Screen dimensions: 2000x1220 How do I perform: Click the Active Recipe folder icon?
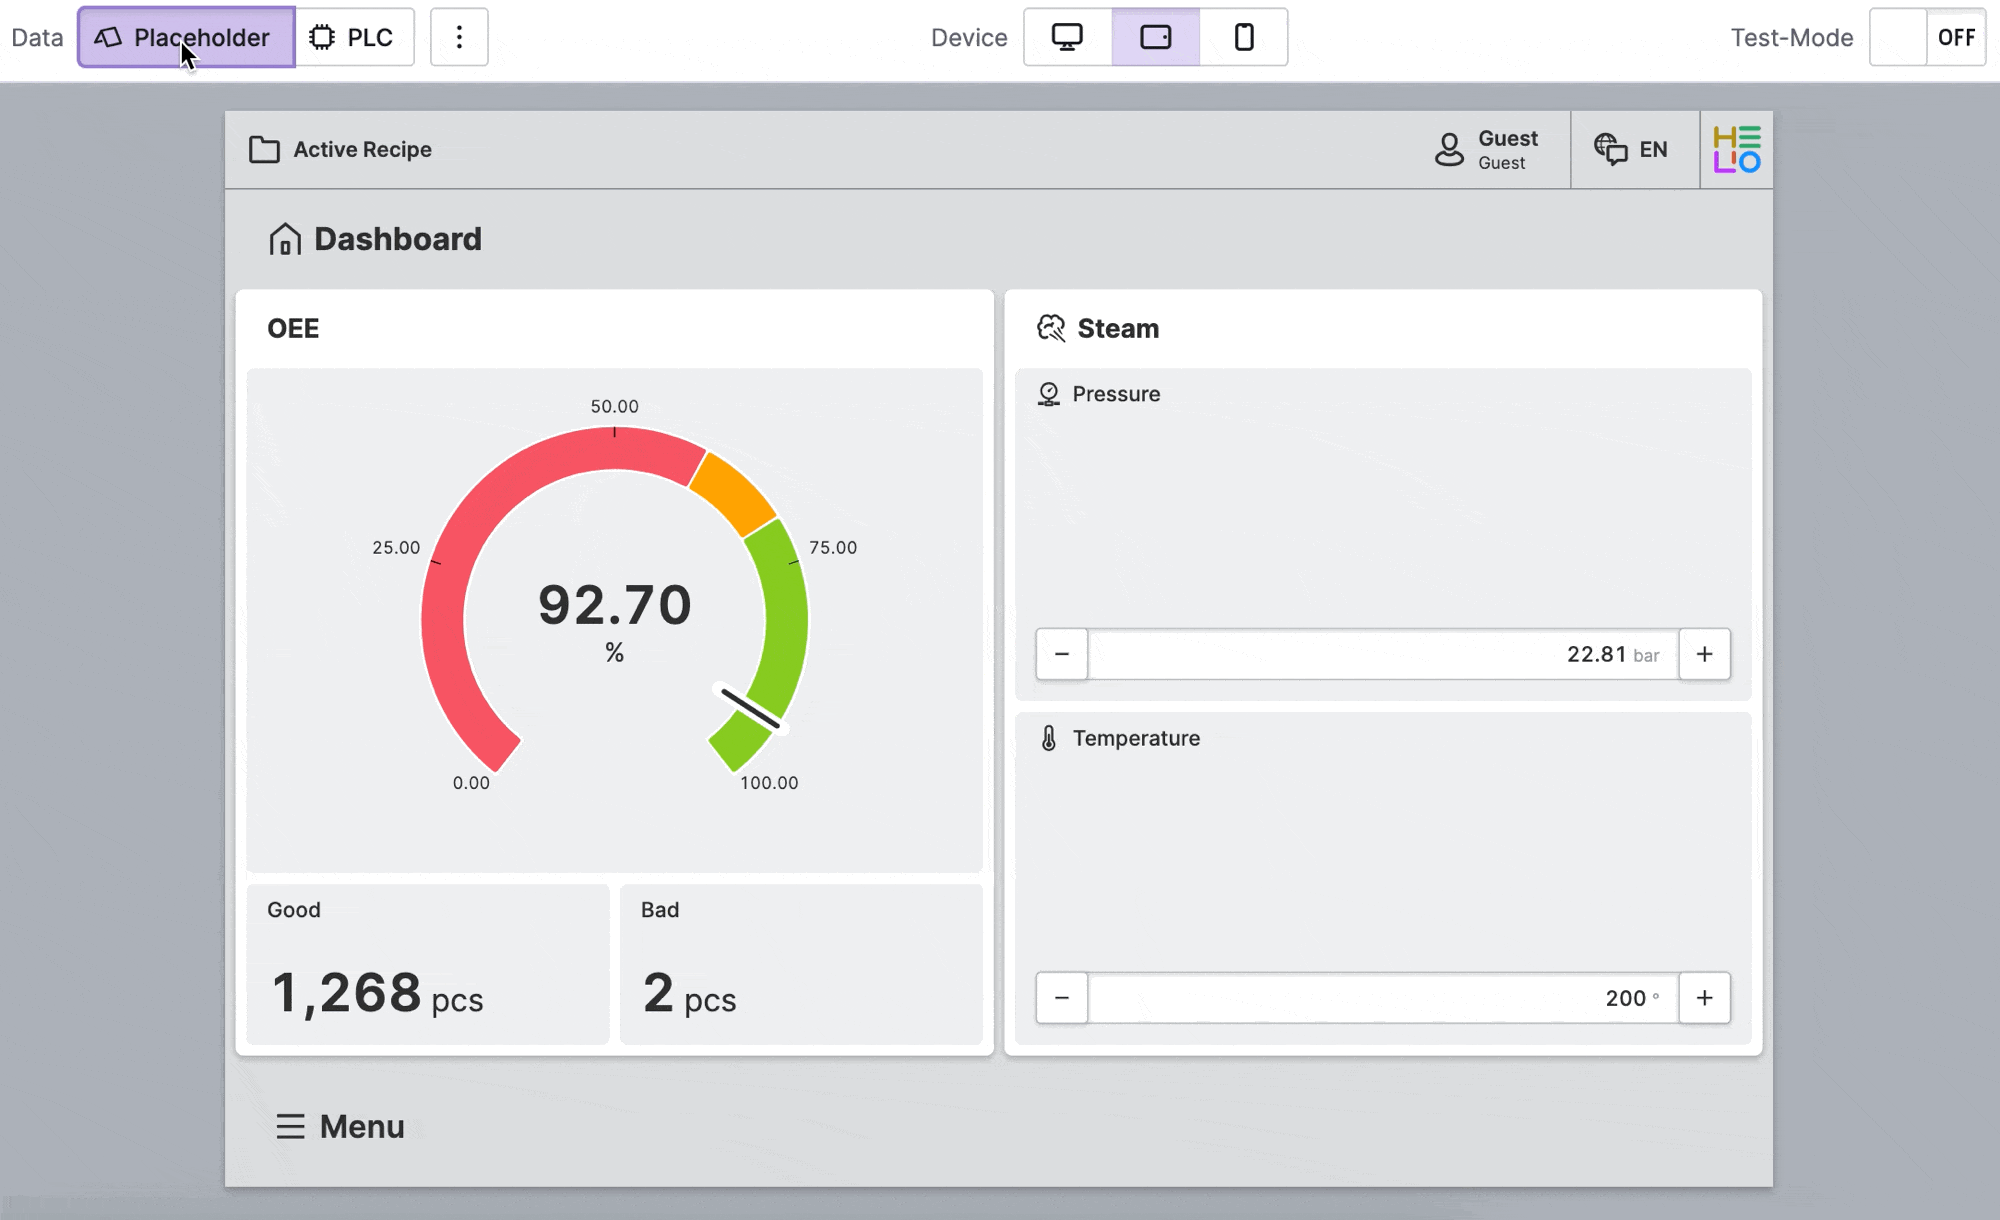pyautogui.click(x=264, y=150)
